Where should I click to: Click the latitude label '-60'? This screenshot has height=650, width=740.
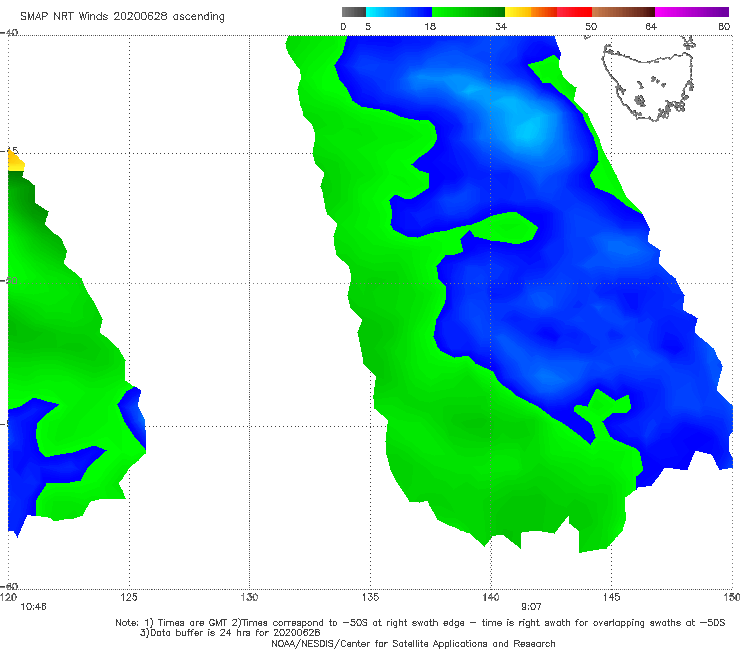9,586
